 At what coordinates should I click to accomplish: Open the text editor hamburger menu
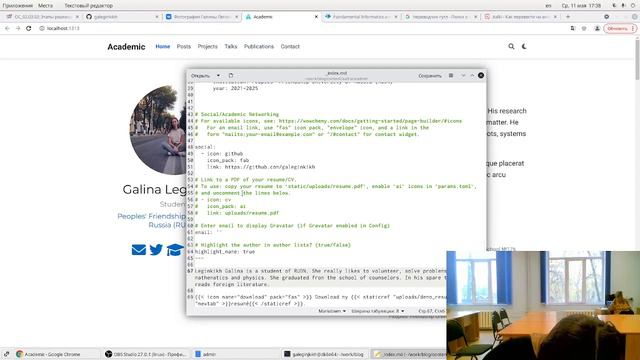click(451, 76)
